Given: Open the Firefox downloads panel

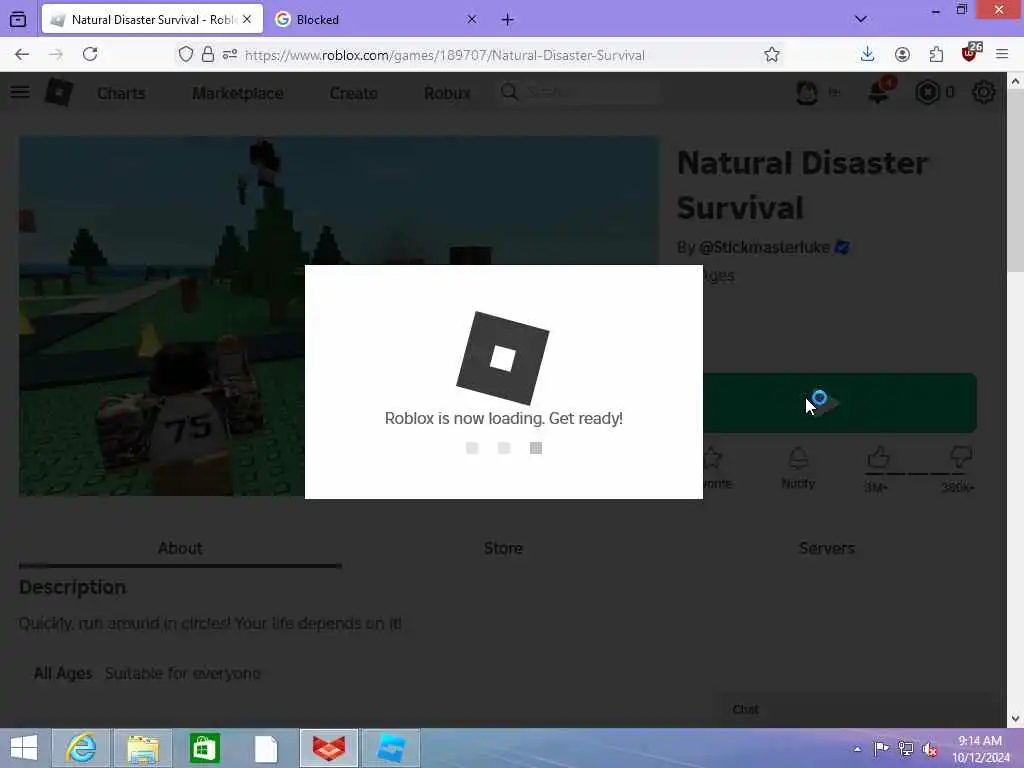Looking at the screenshot, I should [x=867, y=54].
